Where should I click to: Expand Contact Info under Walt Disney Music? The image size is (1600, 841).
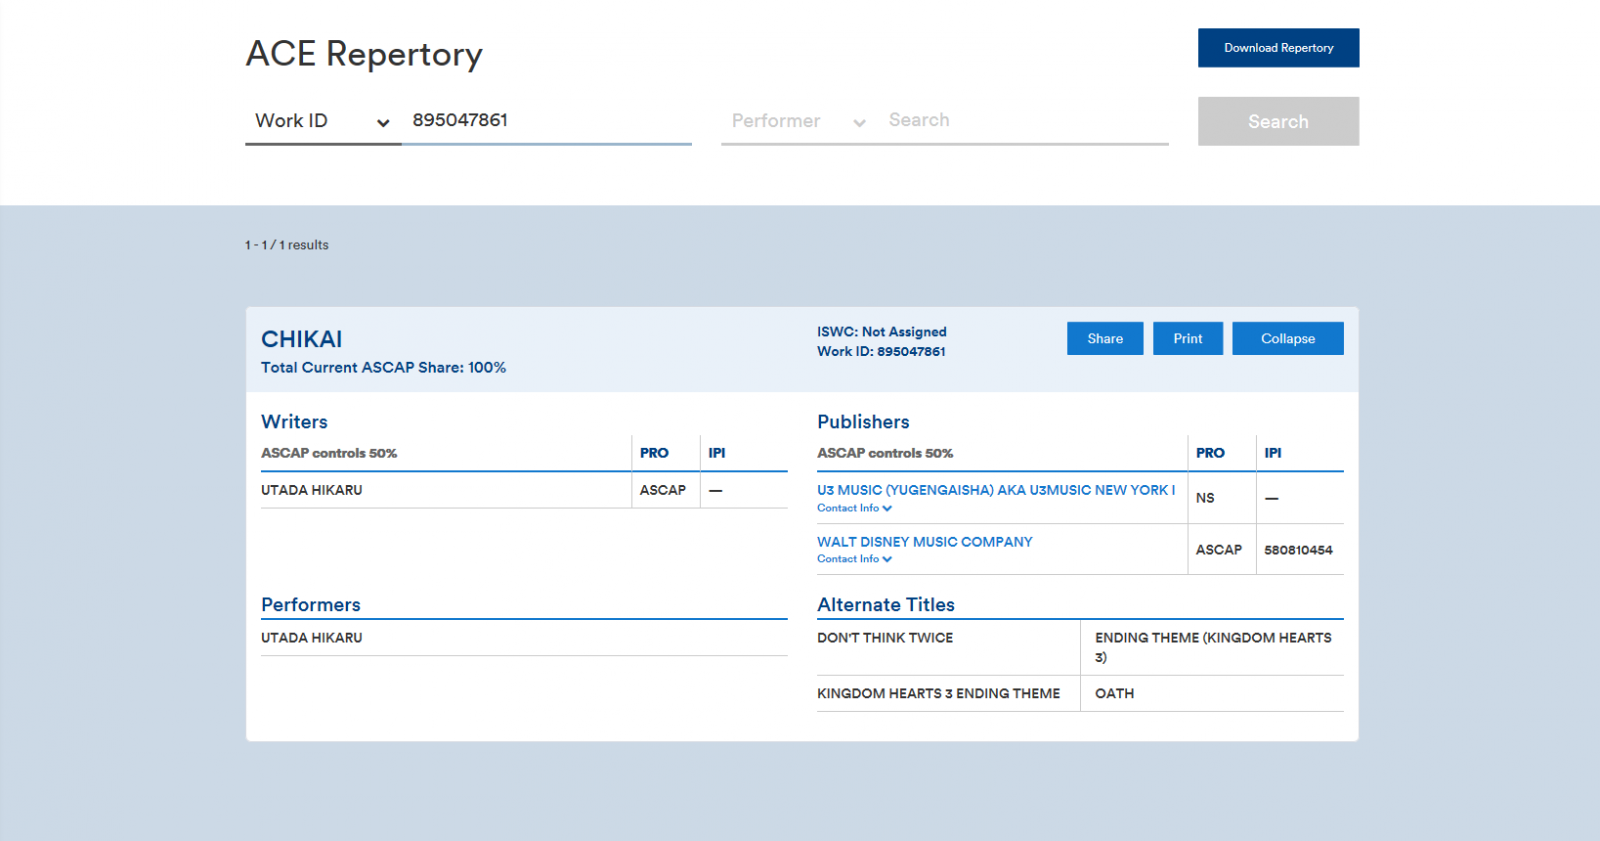pyautogui.click(x=854, y=559)
